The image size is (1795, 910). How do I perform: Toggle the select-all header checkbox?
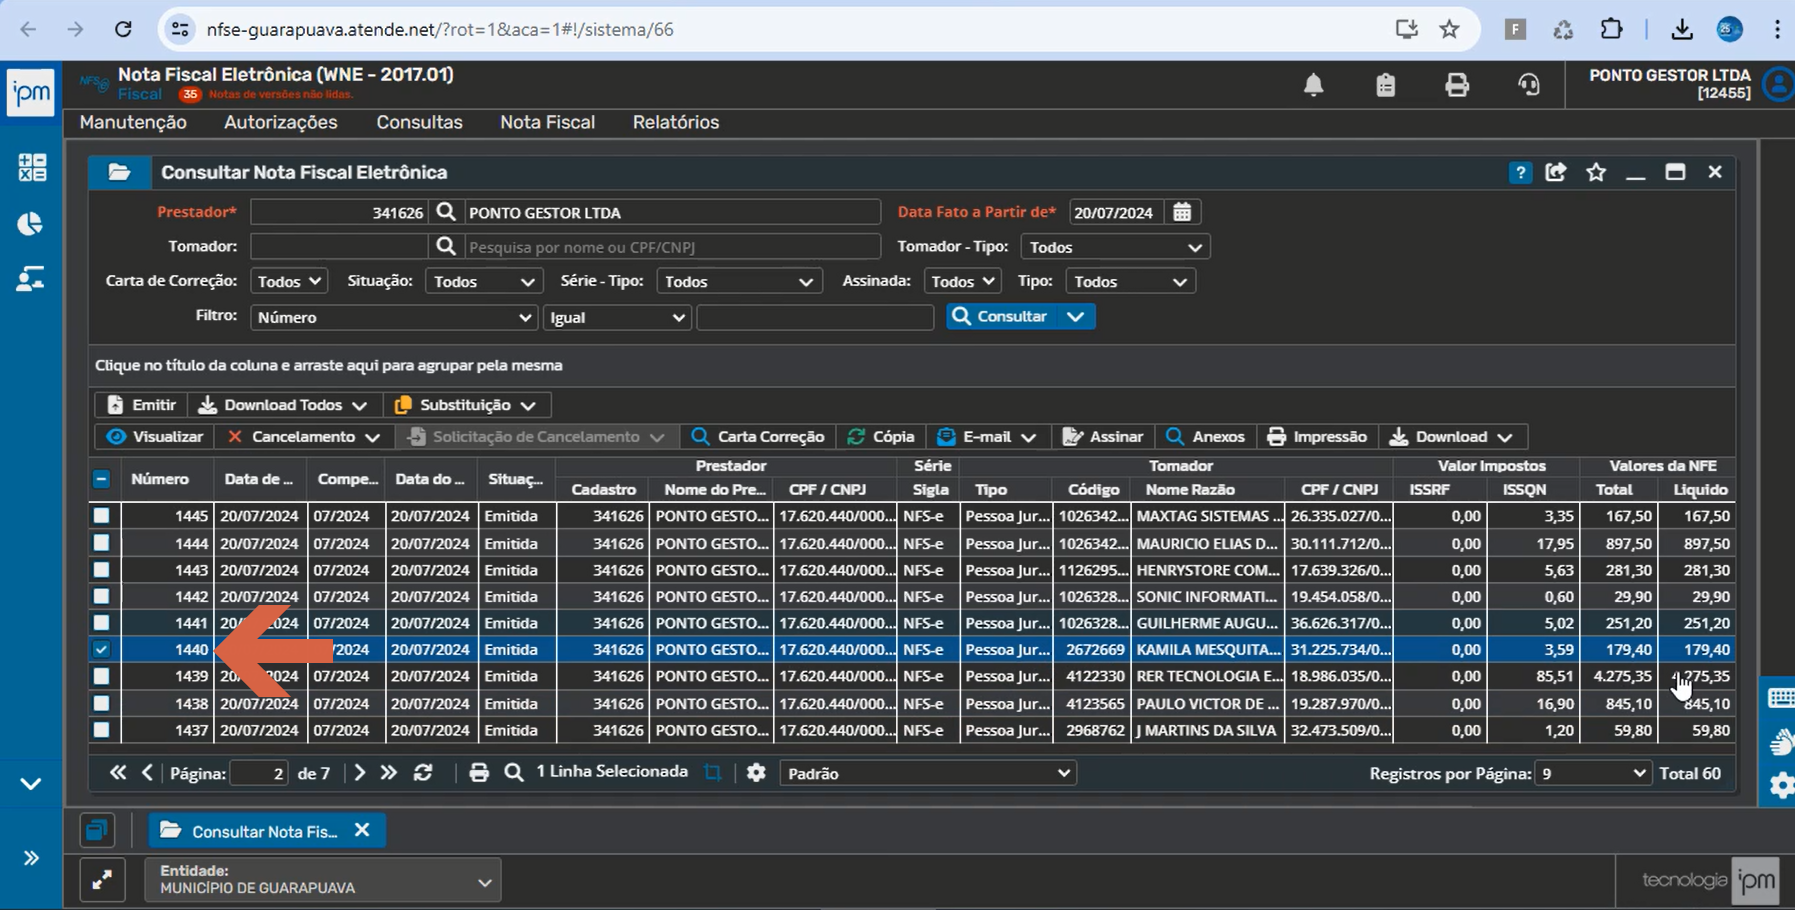click(101, 479)
